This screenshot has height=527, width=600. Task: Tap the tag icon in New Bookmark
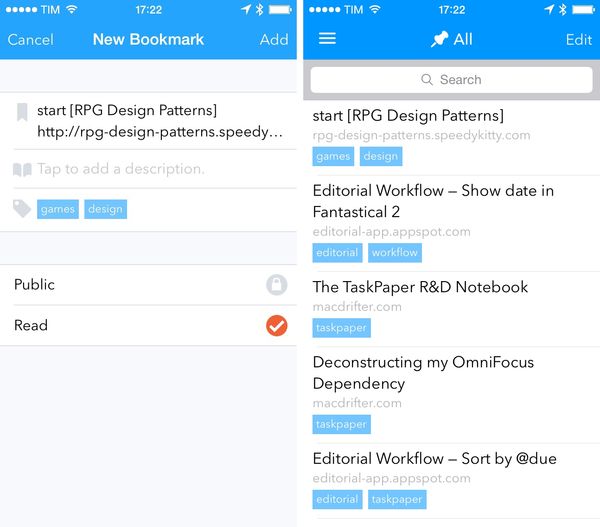(x=22, y=208)
